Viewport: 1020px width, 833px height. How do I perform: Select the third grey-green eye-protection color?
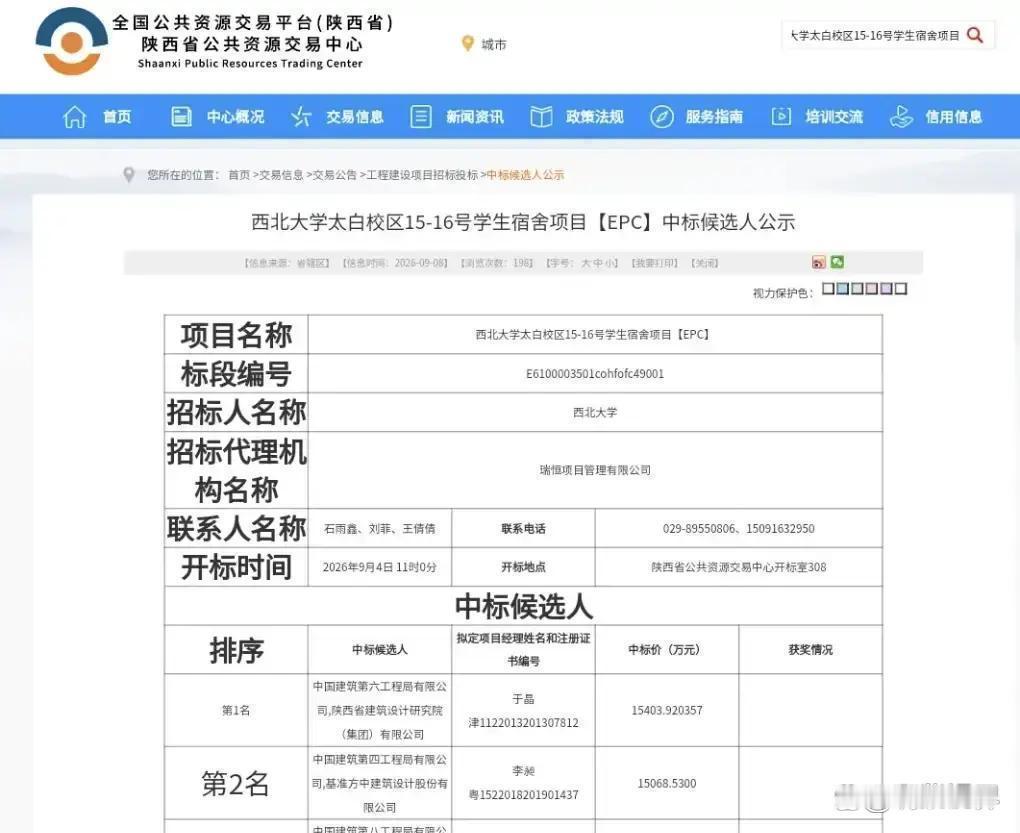(857, 288)
